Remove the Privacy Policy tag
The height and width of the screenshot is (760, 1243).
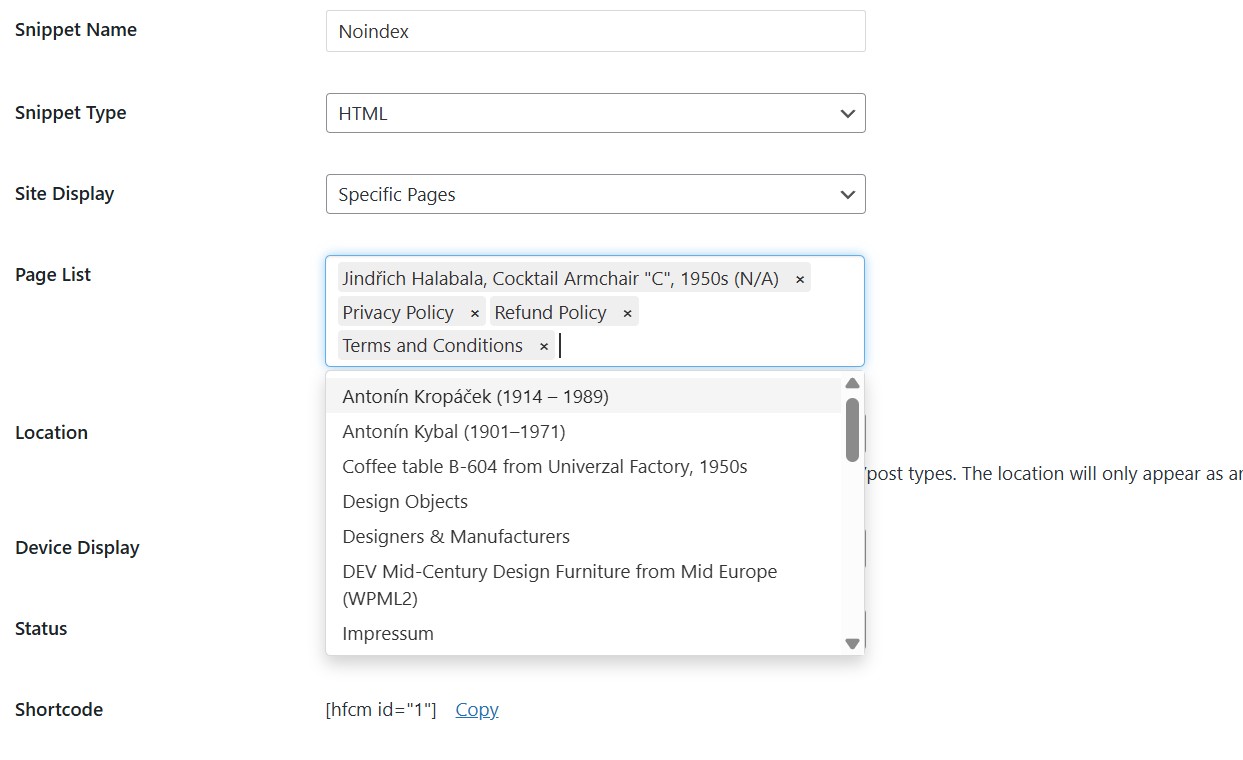click(474, 314)
